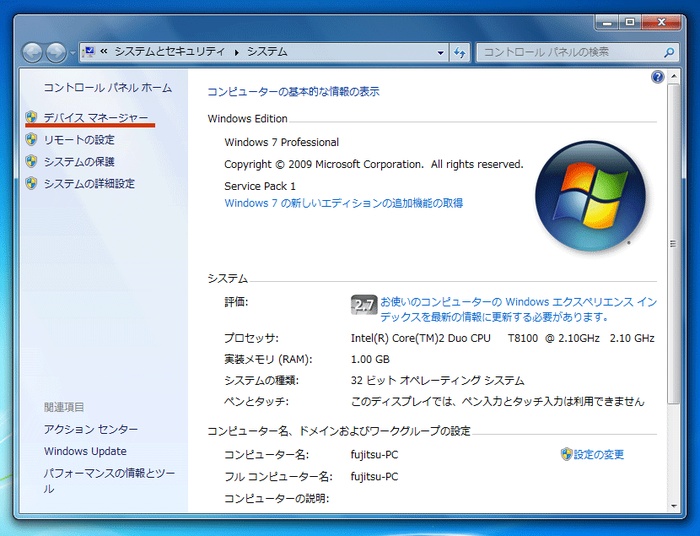The height and width of the screenshot is (536, 700).
Task: Go to コントロール パネル ホーム
Action: pos(108,87)
